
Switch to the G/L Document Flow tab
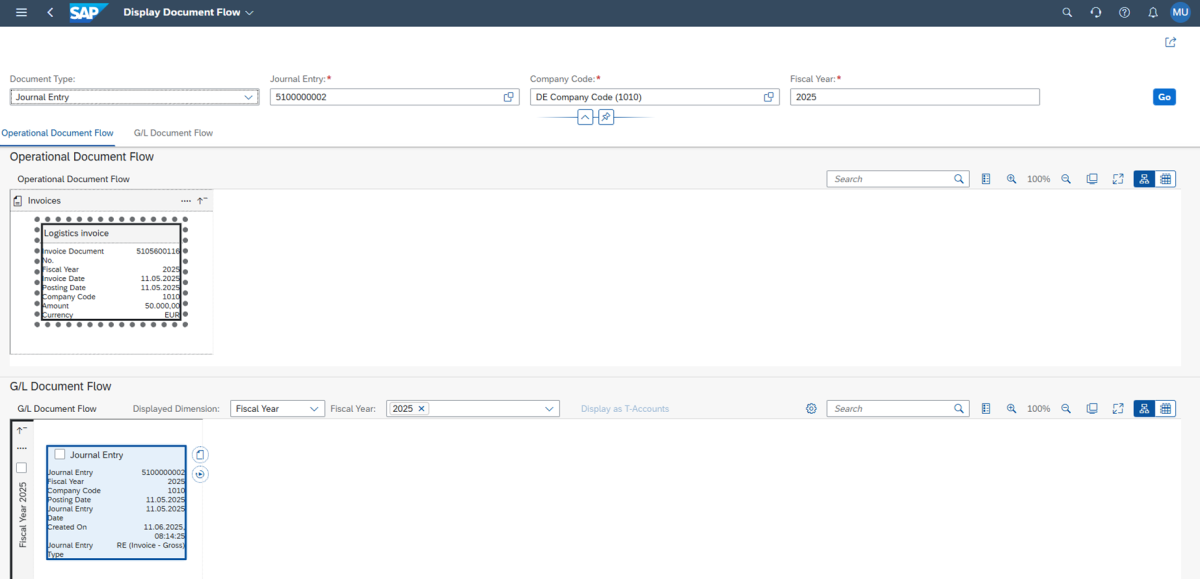173,133
